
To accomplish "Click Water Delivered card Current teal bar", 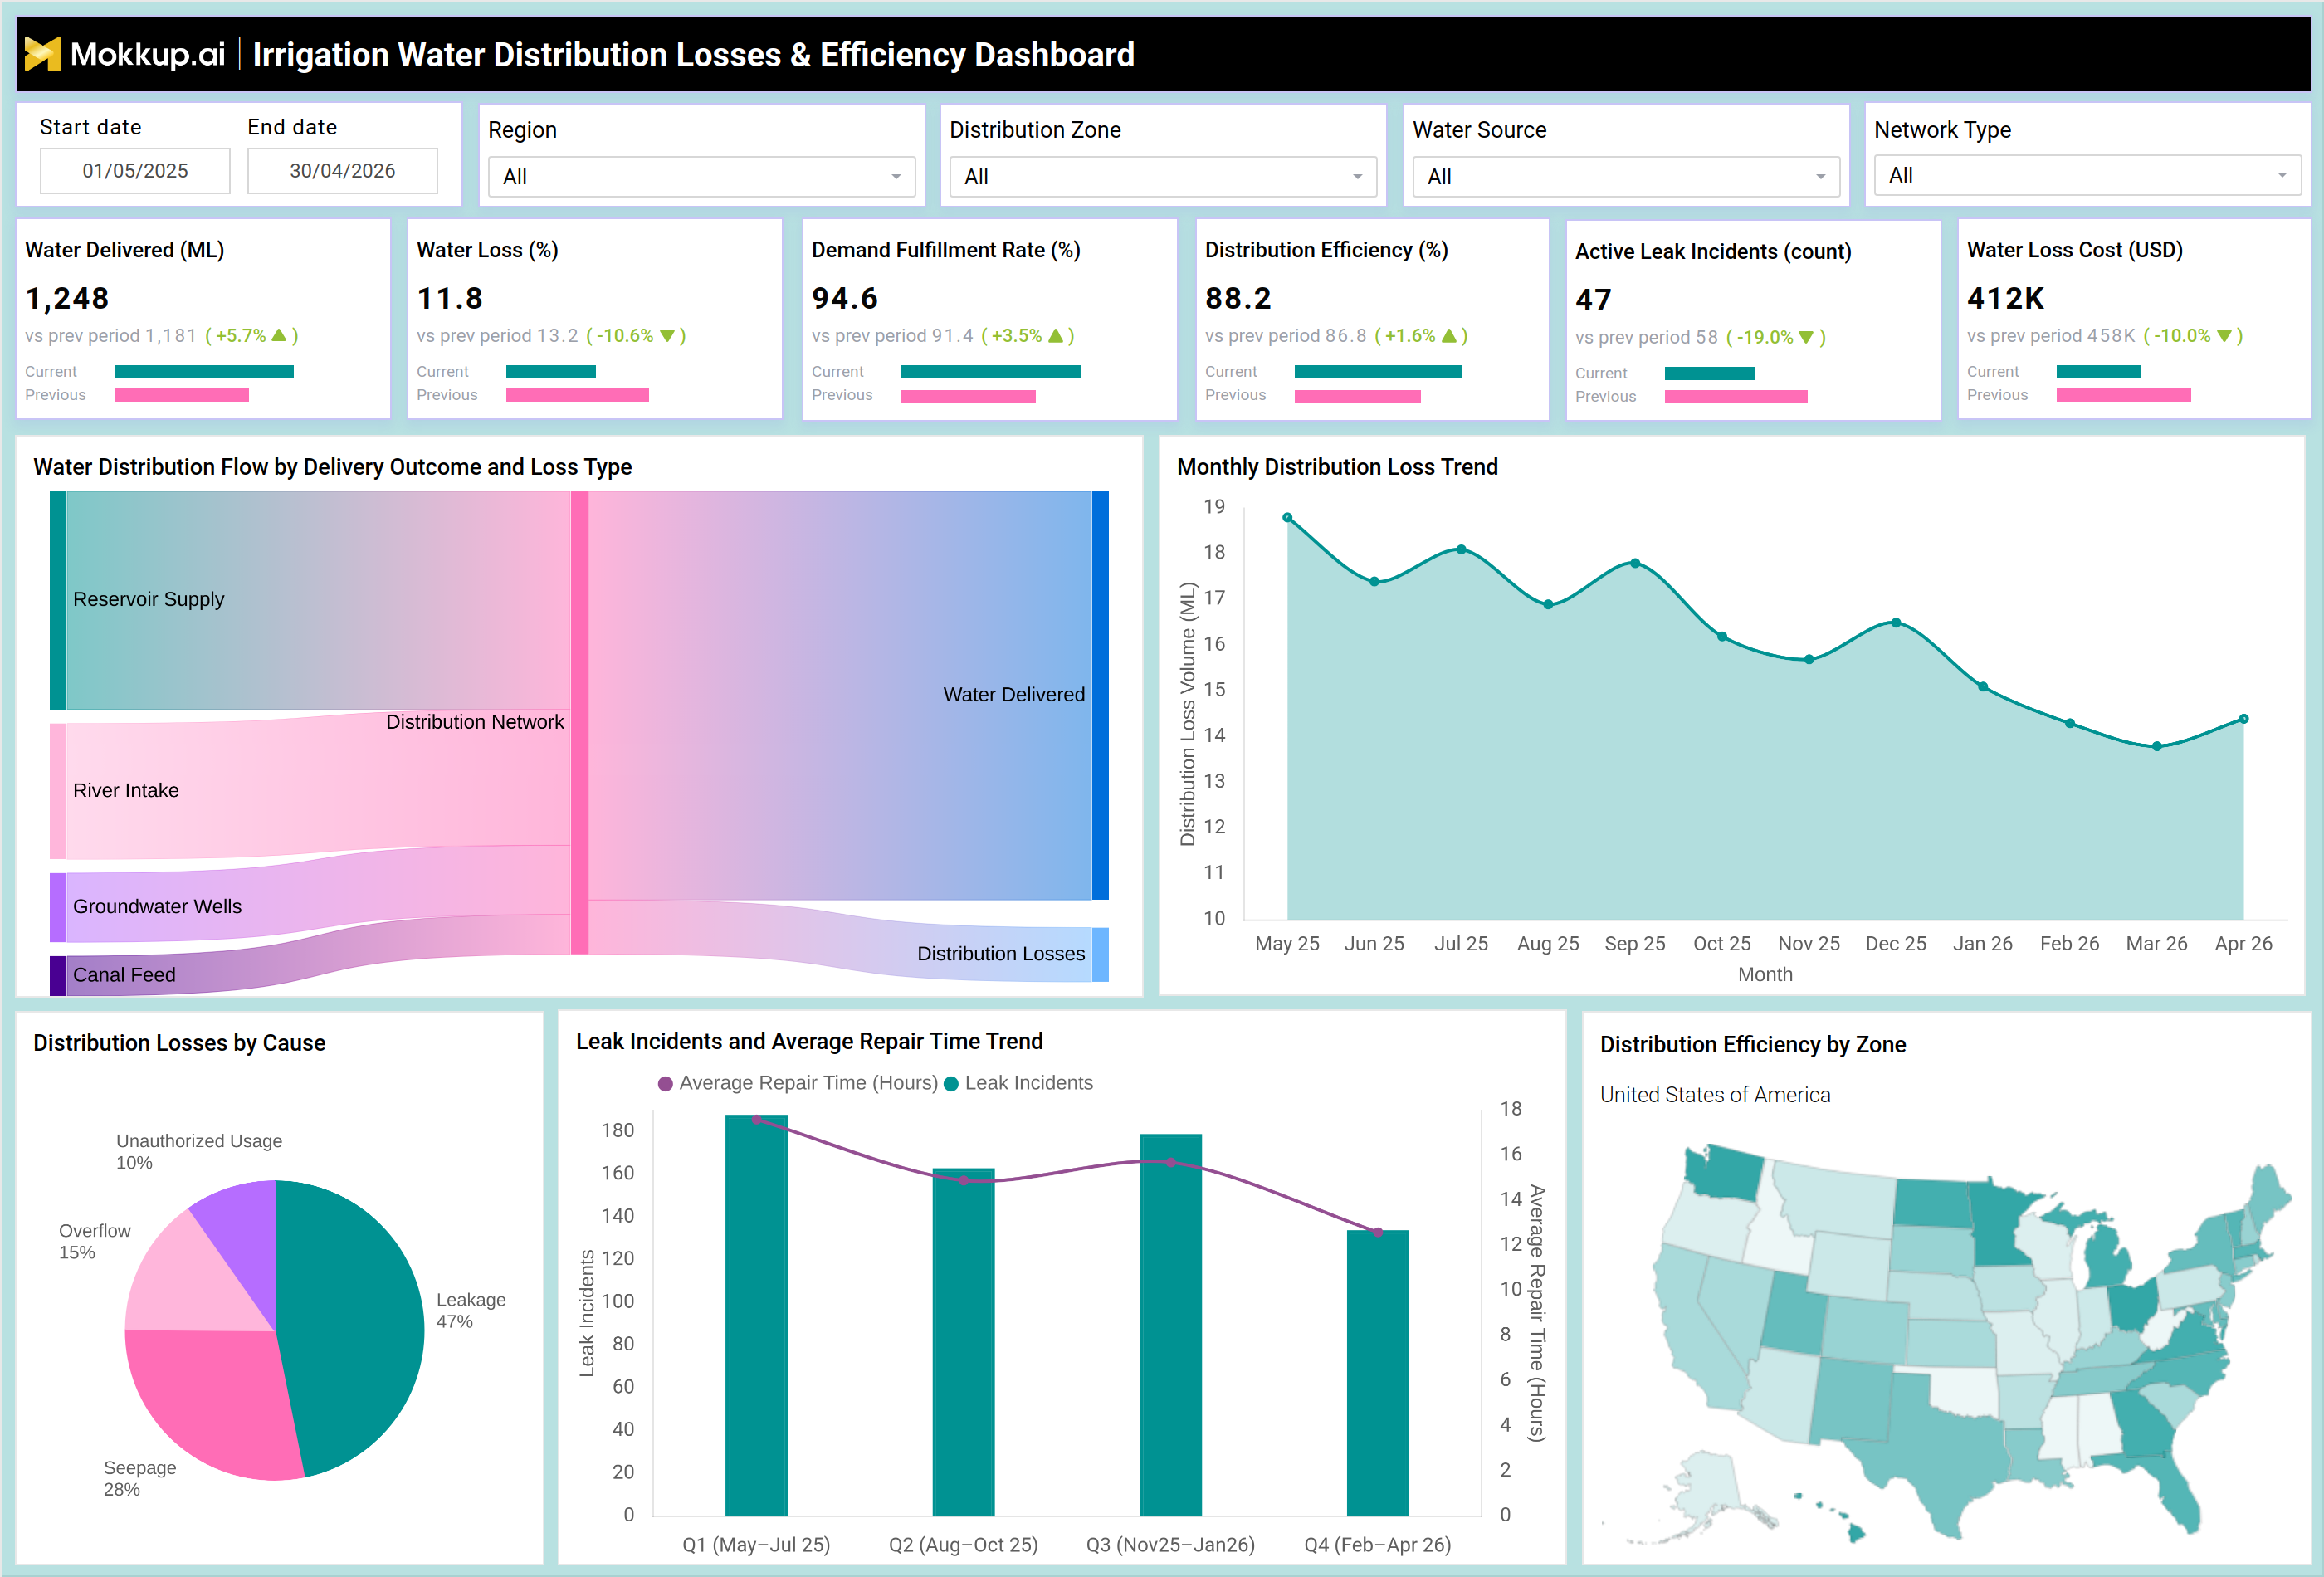I will point(204,372).
